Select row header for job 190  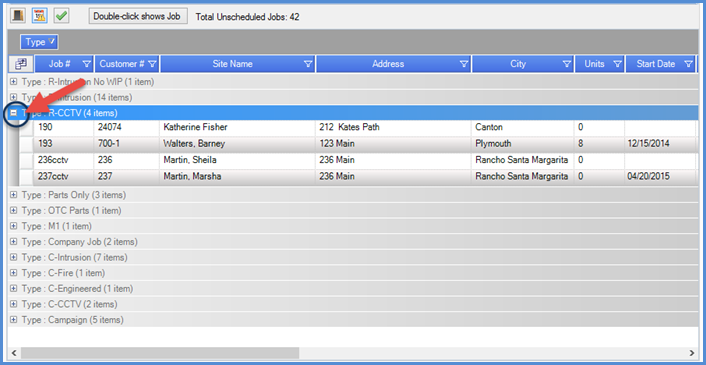27,128
